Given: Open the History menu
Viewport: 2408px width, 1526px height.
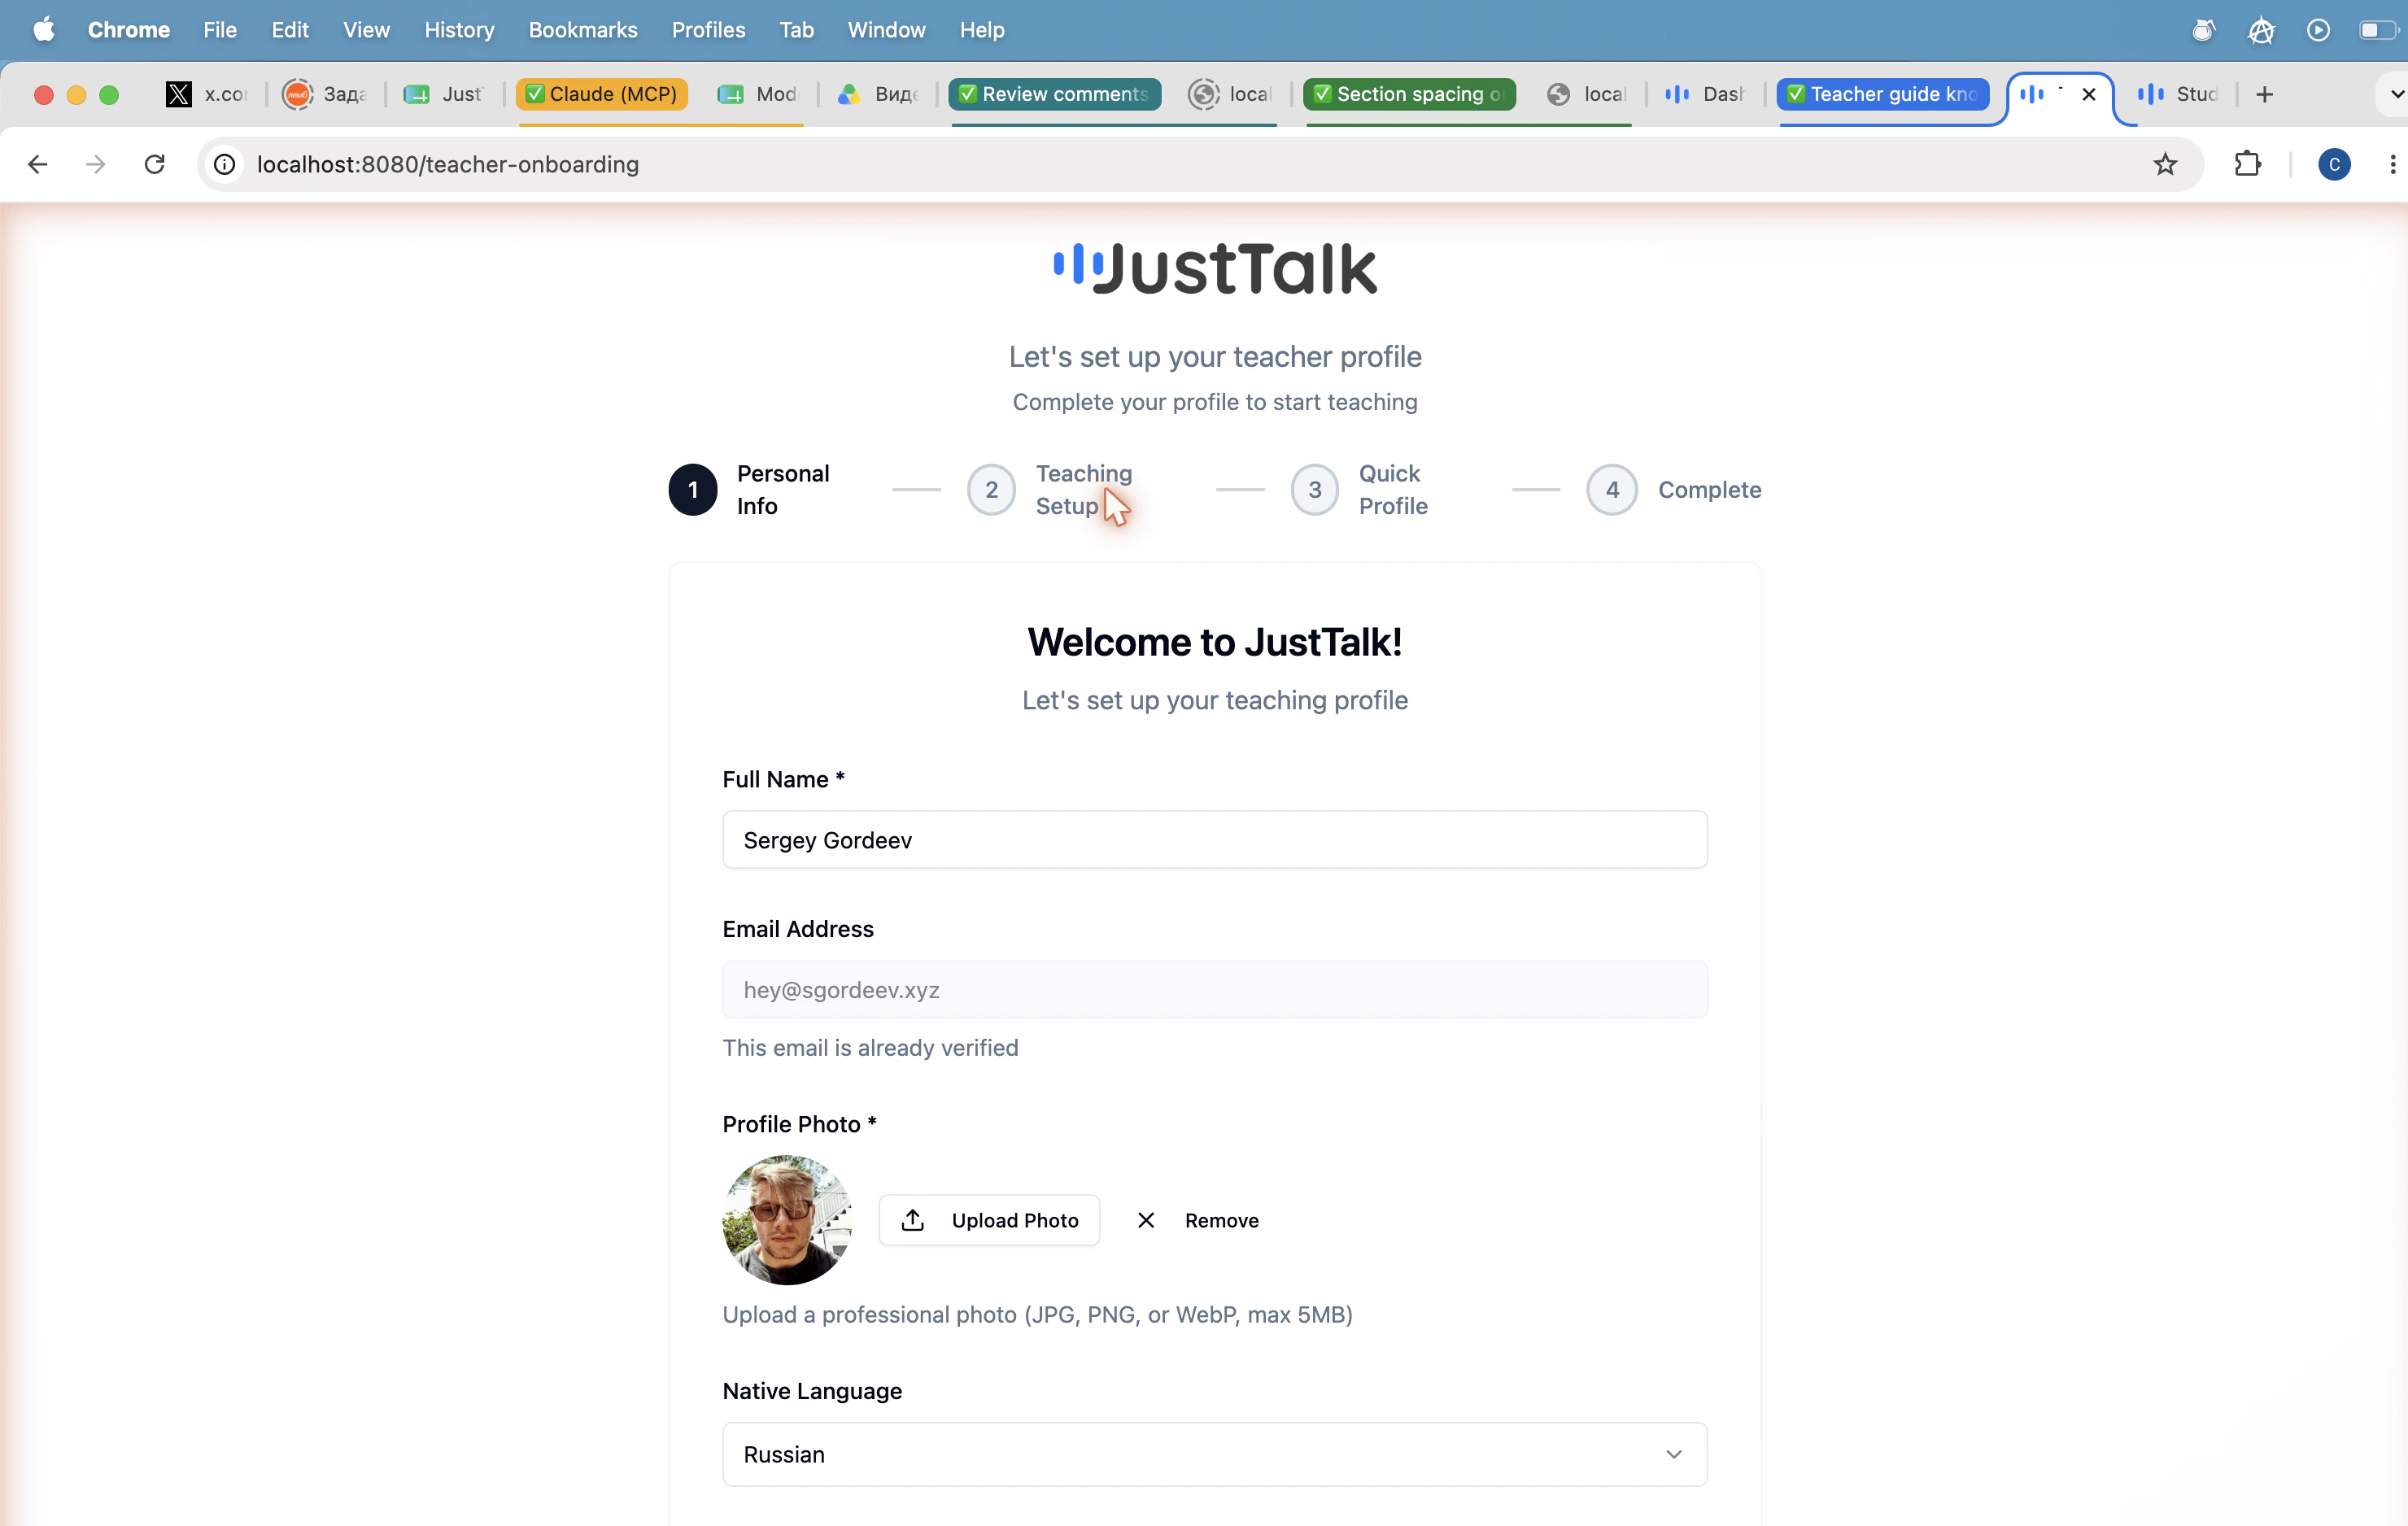Looking at the screenshot, I should click(459, 30).
